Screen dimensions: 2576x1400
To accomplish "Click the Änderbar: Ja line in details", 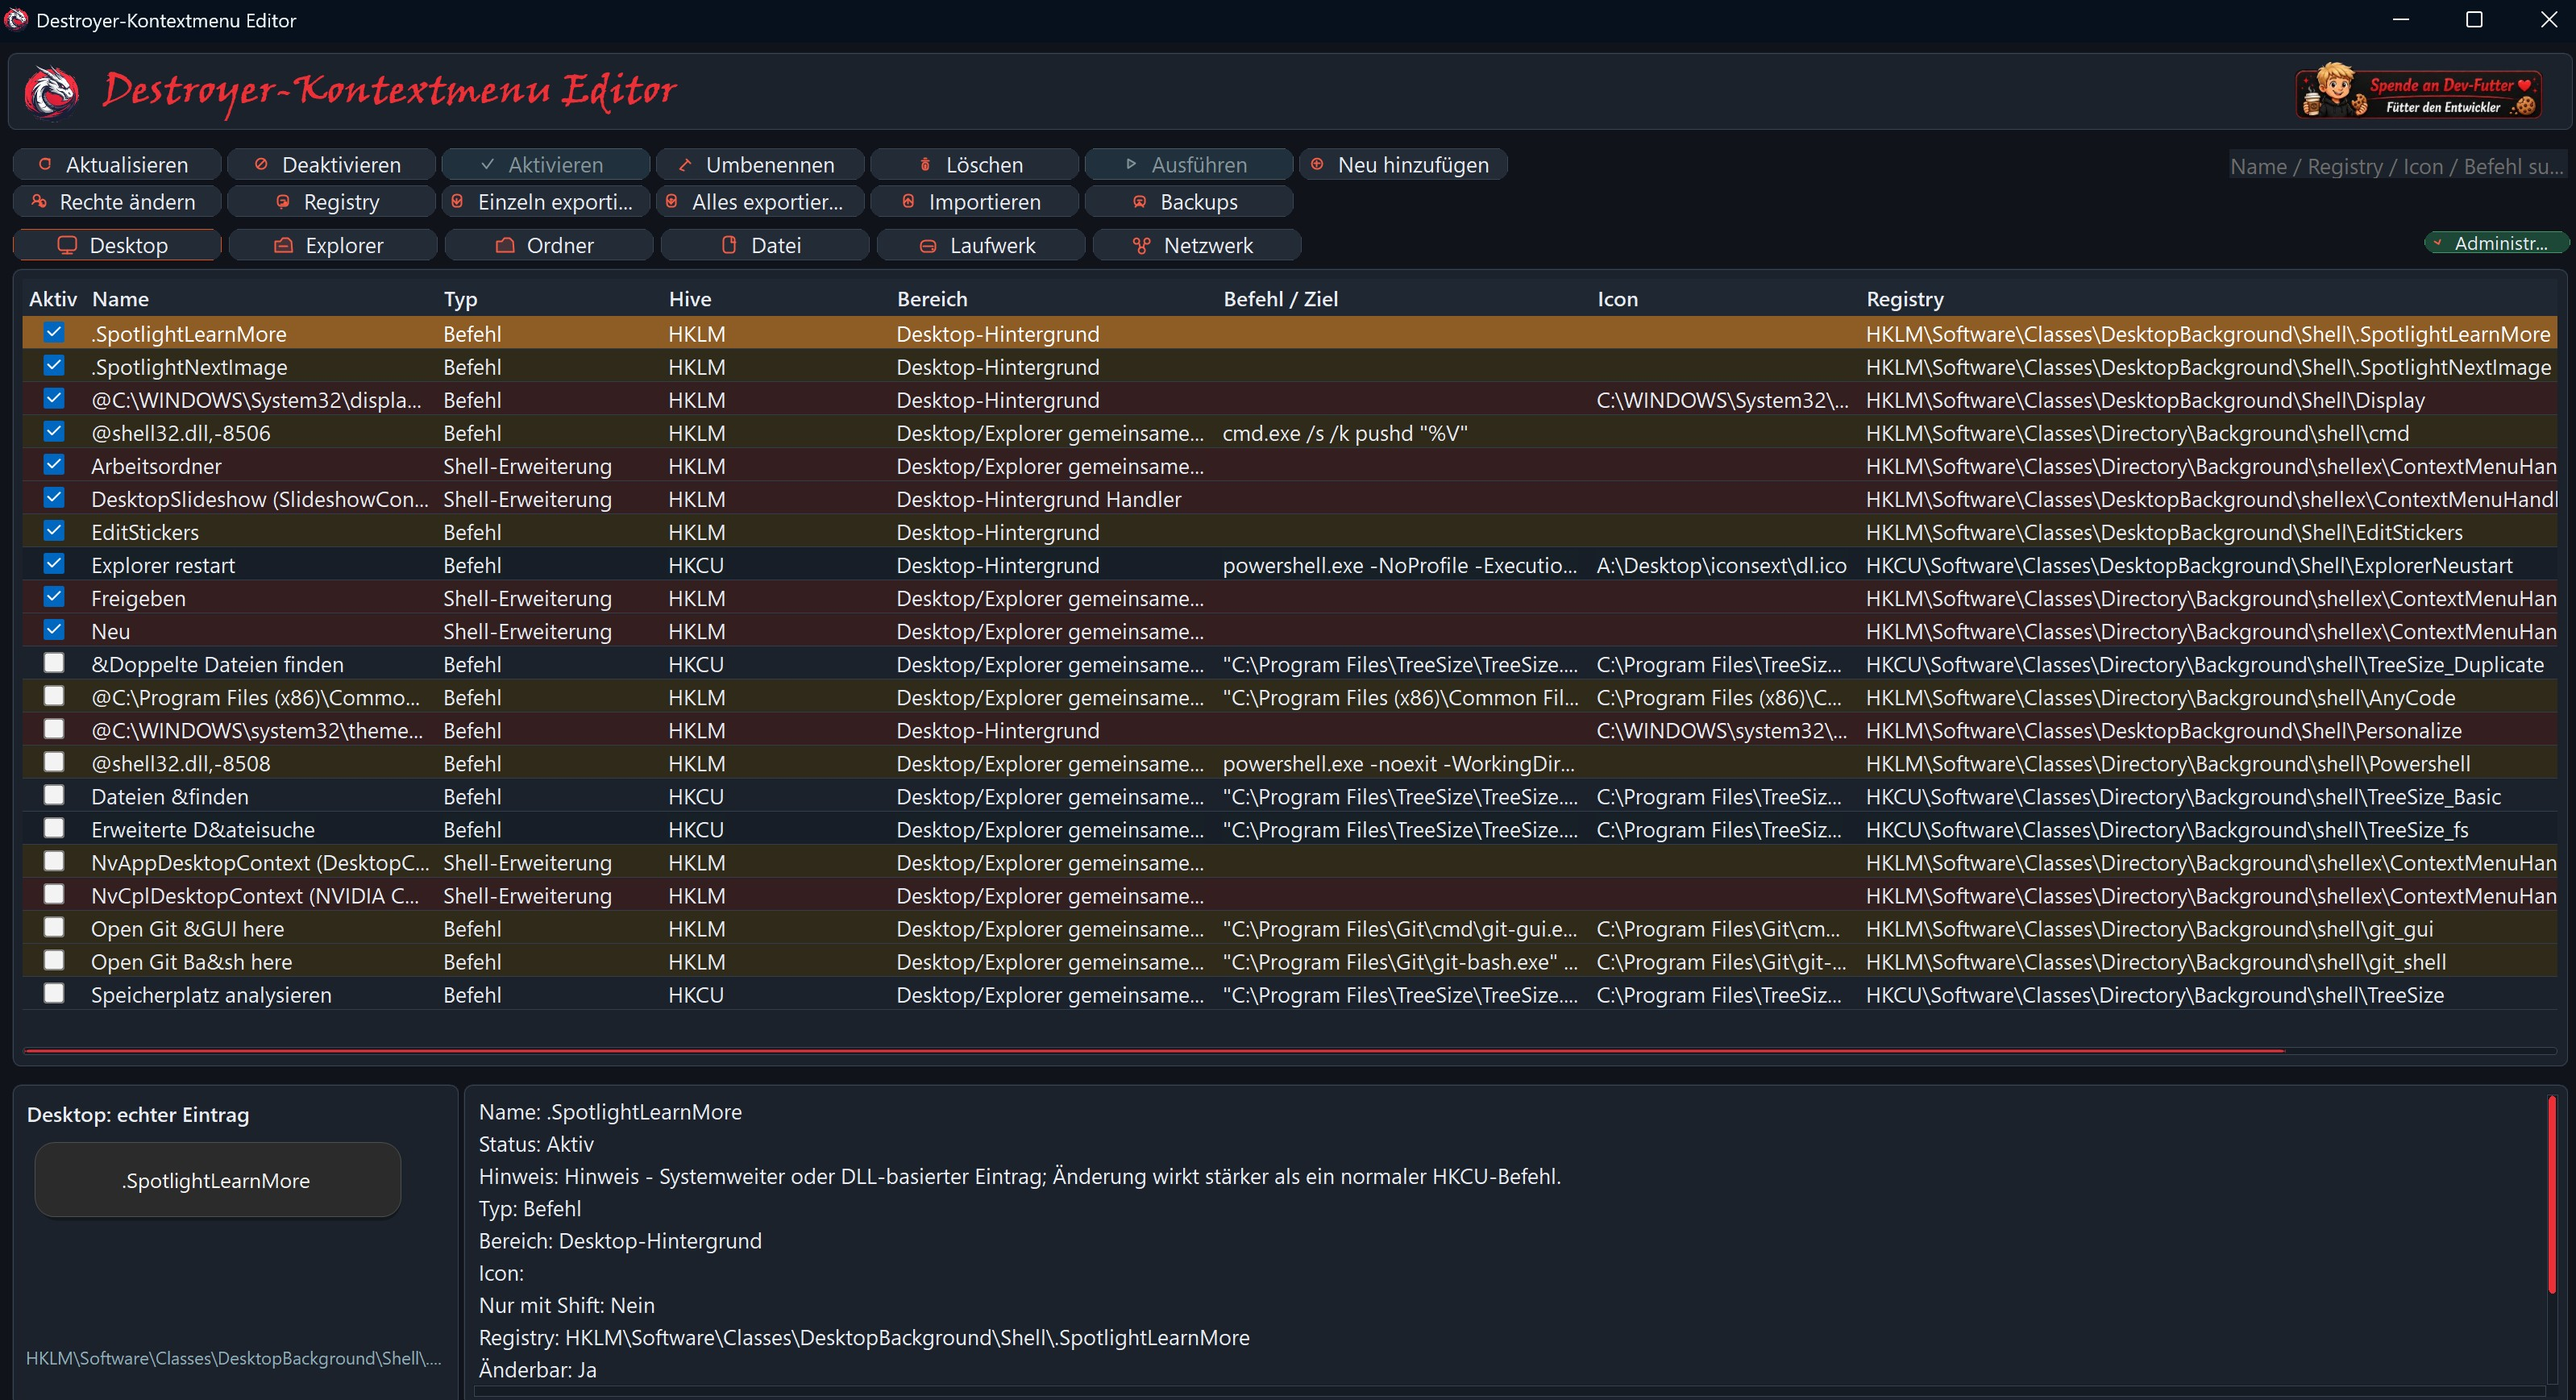I will pyautogui.click(x=538, y=1369).
